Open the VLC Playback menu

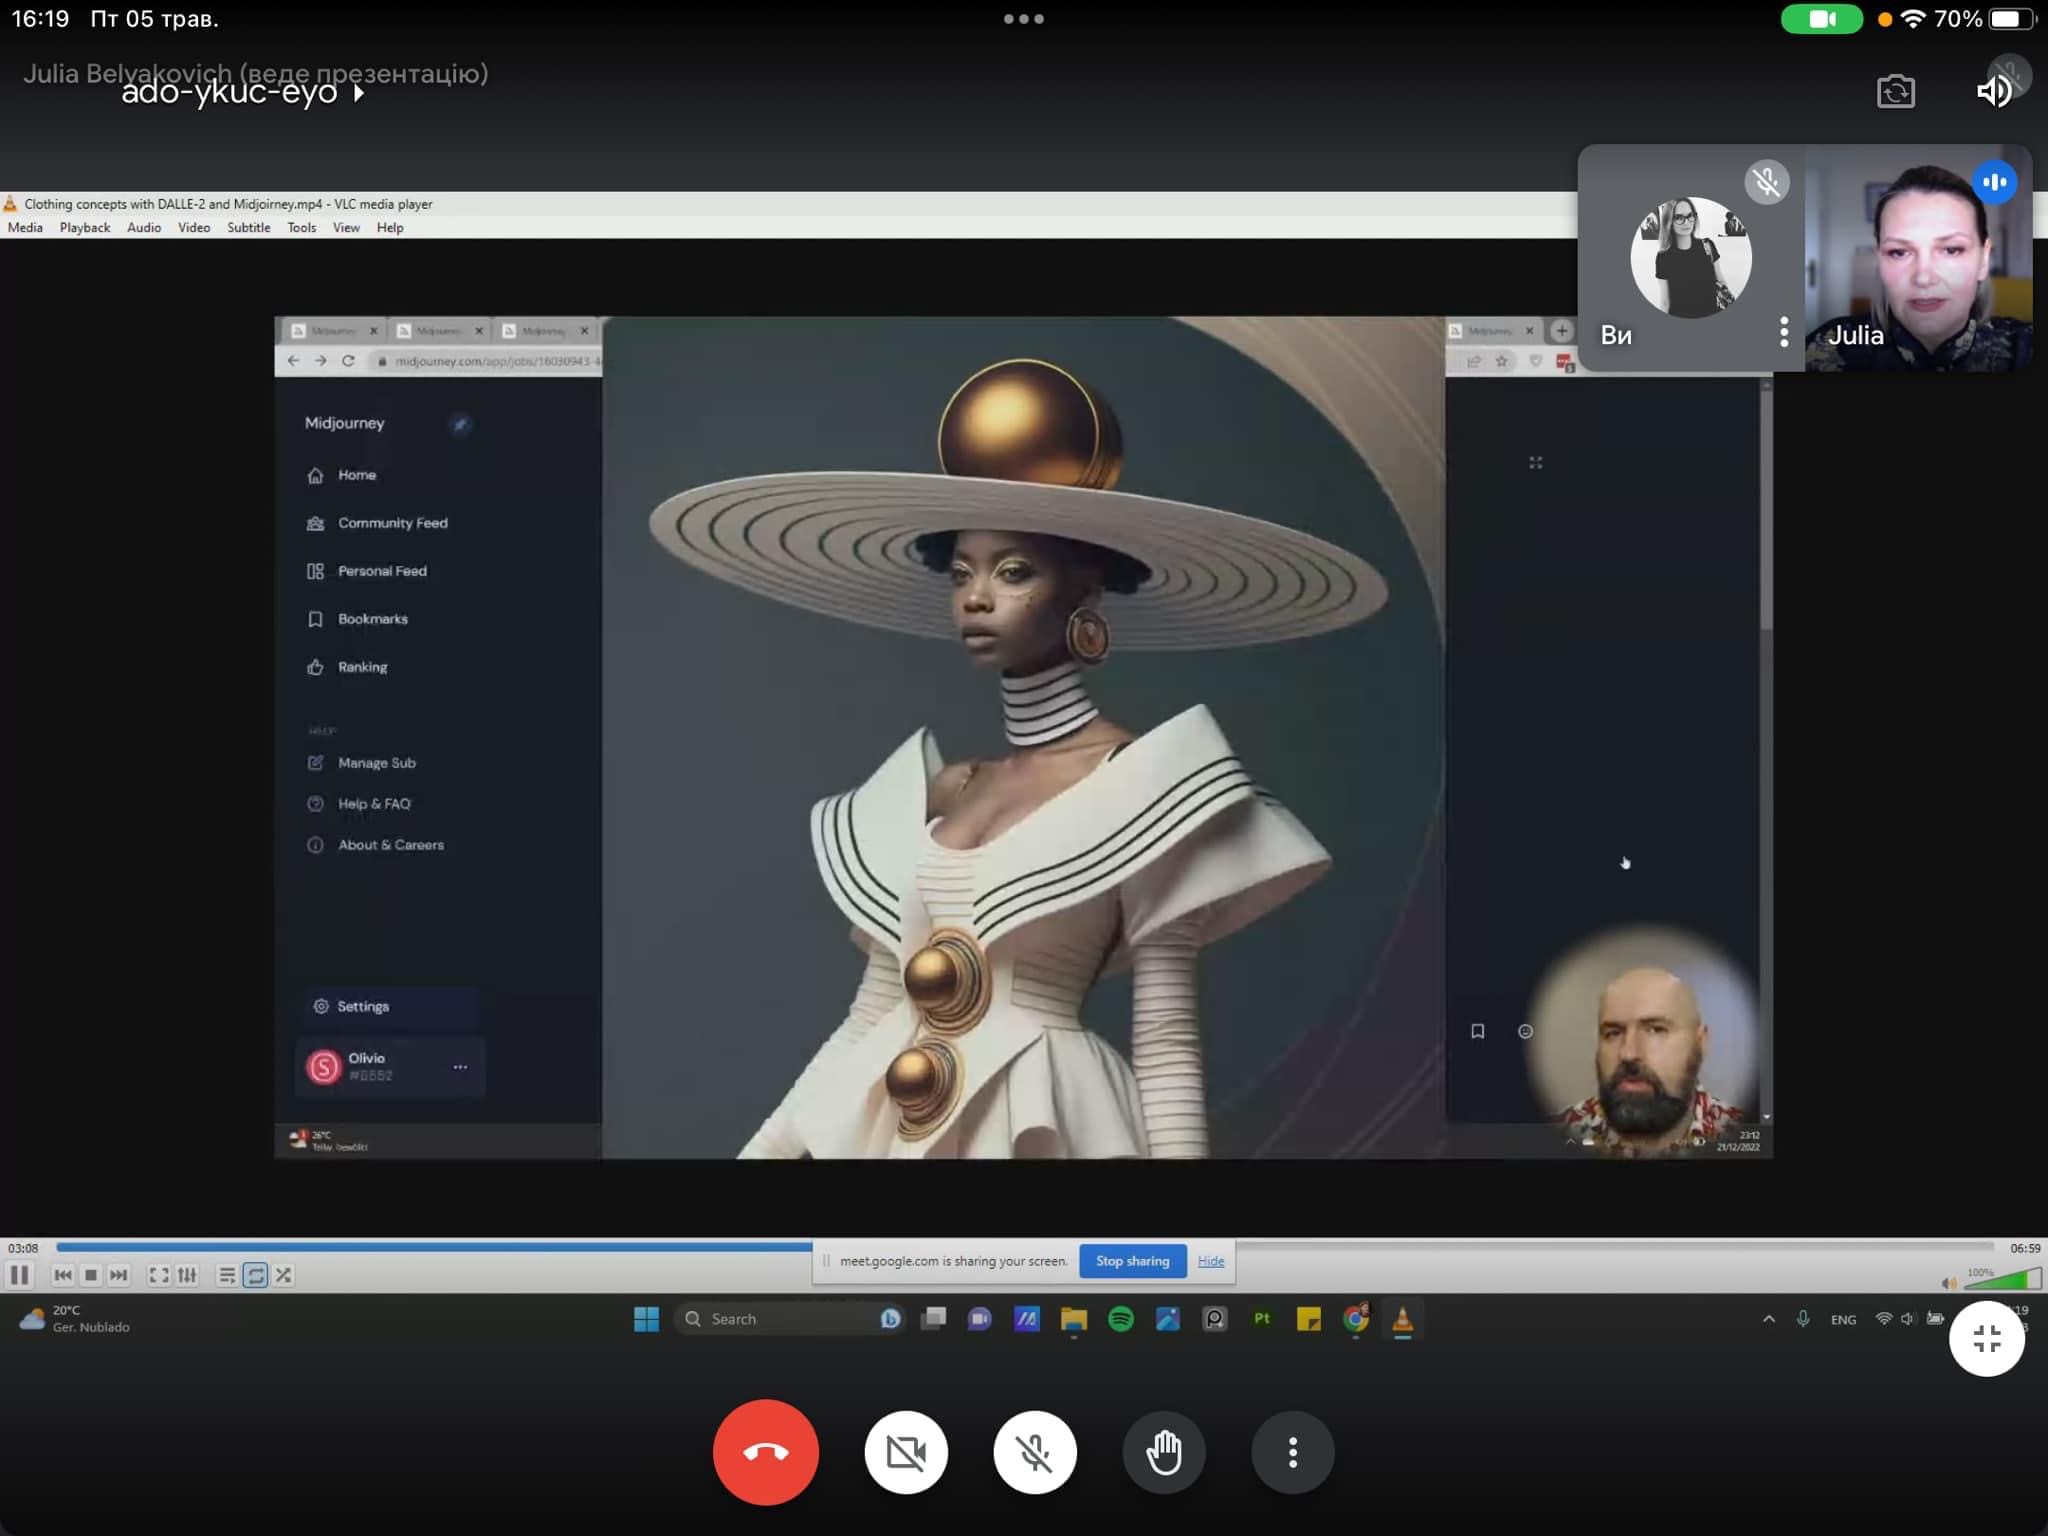pos(85,227)
